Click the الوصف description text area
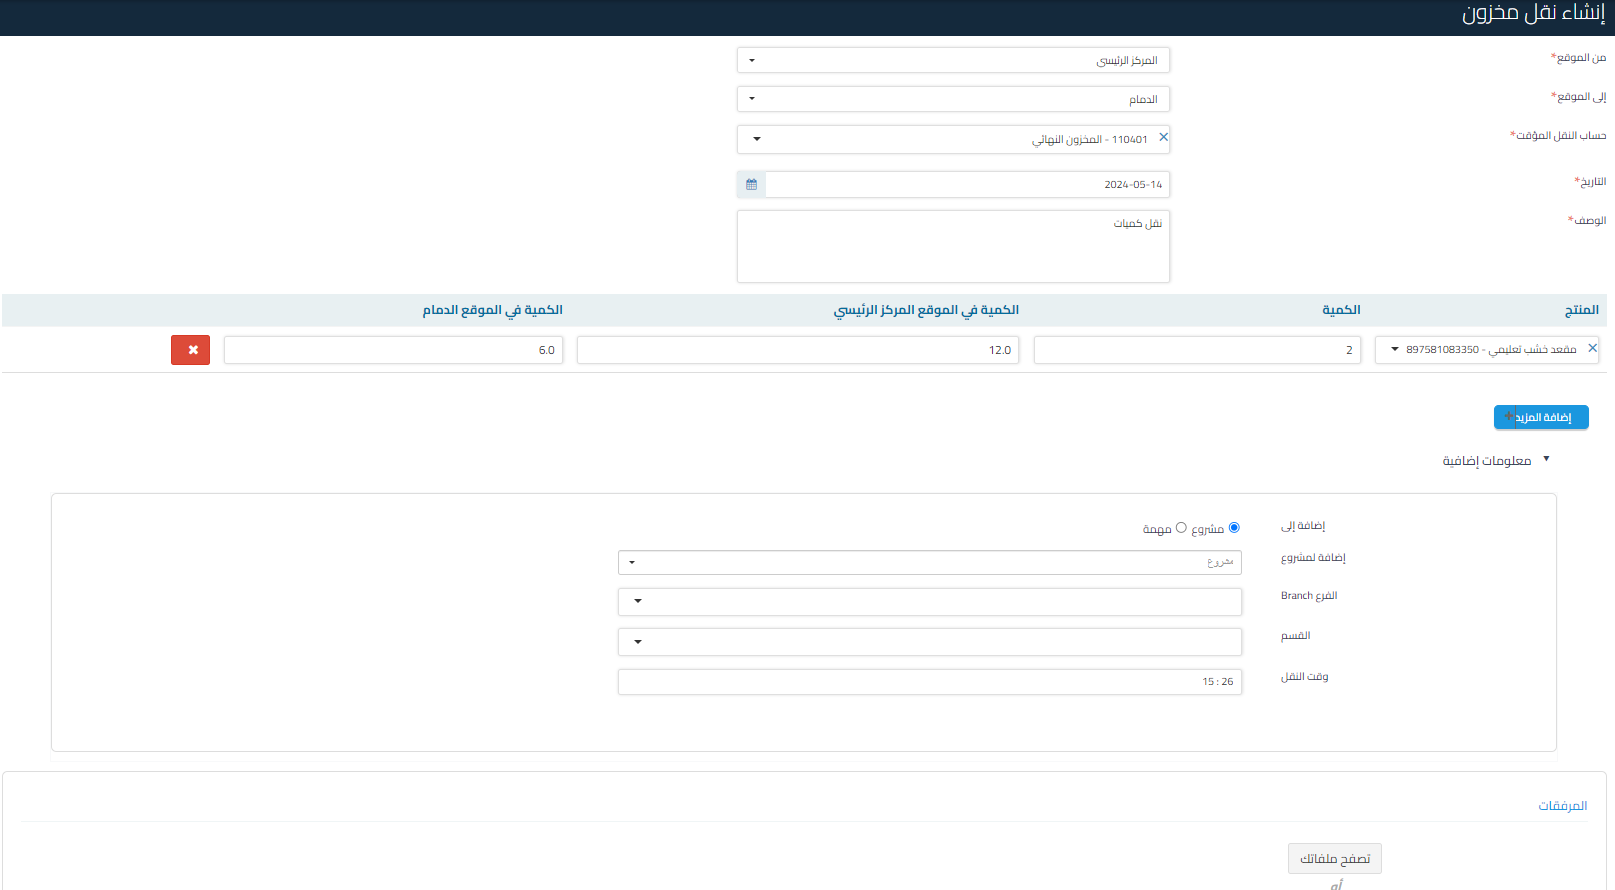The image size is (1615, 890). tap(953, 246)
